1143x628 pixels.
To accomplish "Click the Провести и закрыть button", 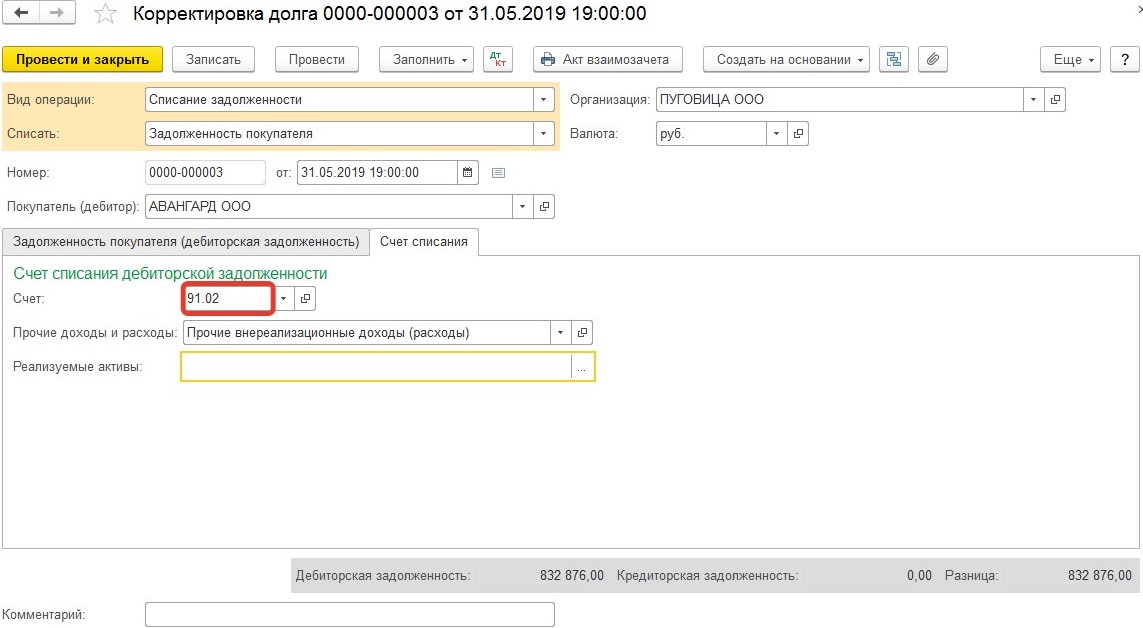I will pos(82,59).
